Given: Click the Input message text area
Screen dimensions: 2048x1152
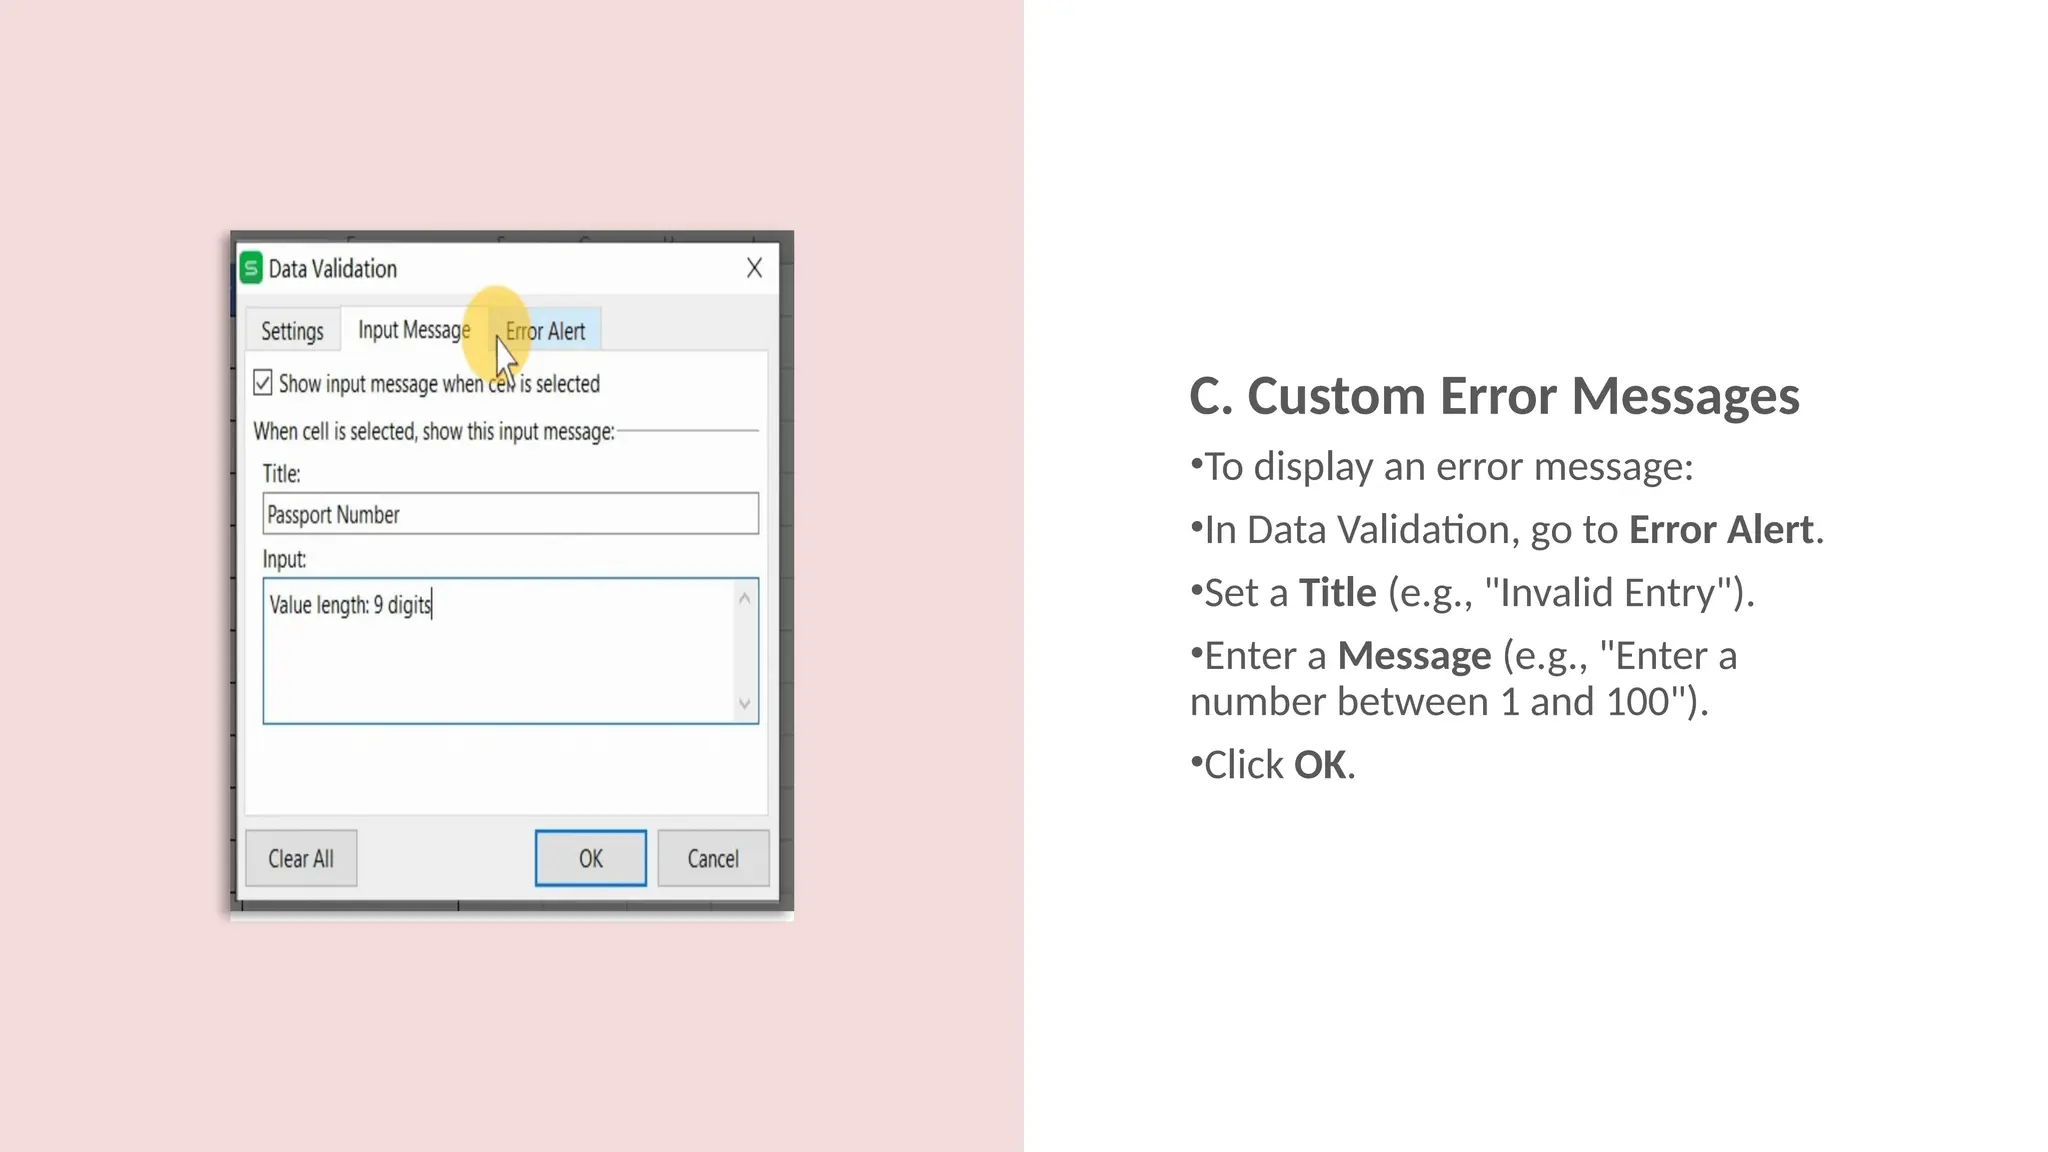Looking at the screenshot, I should click(x=510, y=651).
